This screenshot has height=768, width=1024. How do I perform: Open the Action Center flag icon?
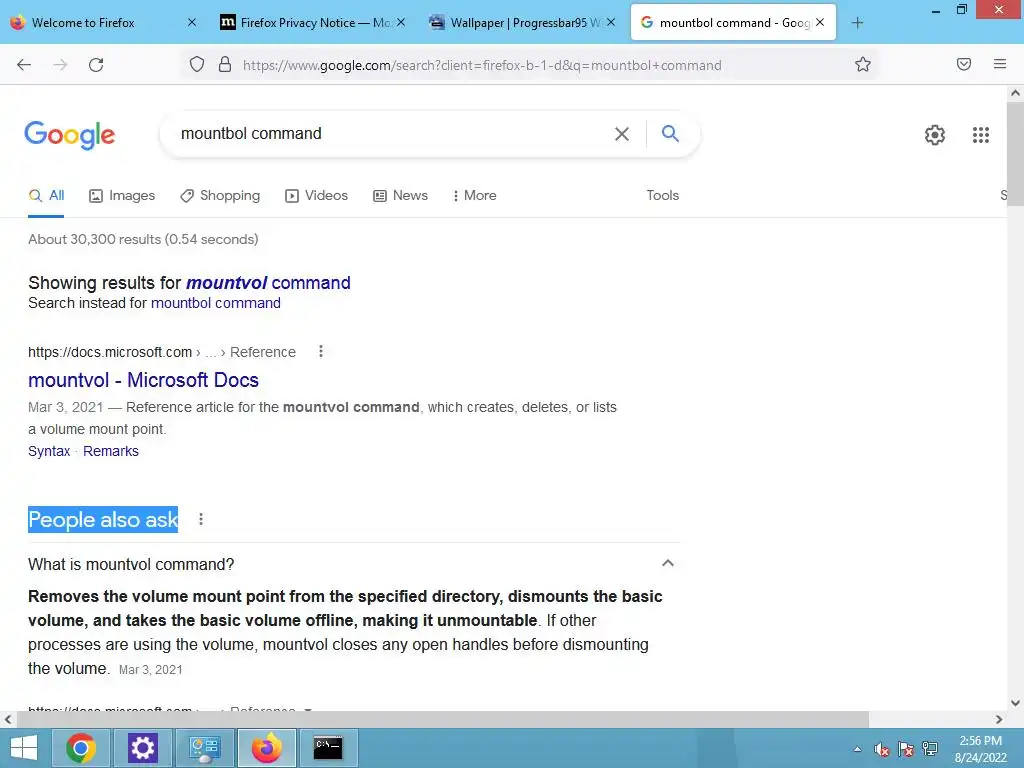click(906, 749)
